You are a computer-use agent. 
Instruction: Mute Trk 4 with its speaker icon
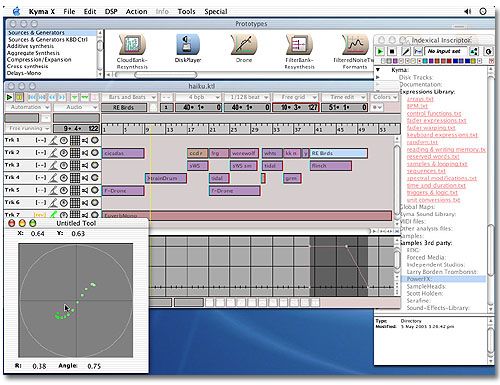[x=85, y=178]
